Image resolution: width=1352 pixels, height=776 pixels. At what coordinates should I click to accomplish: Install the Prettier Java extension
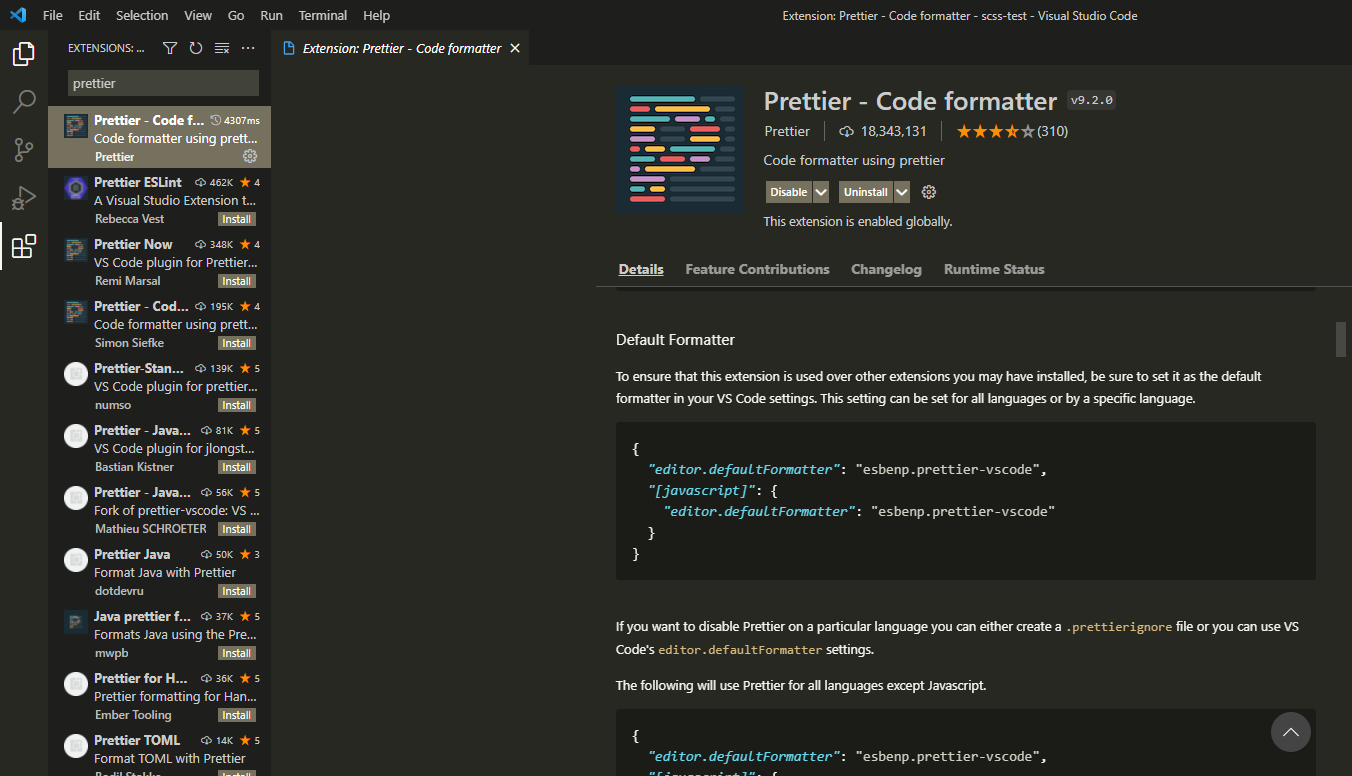coord(237,591)
